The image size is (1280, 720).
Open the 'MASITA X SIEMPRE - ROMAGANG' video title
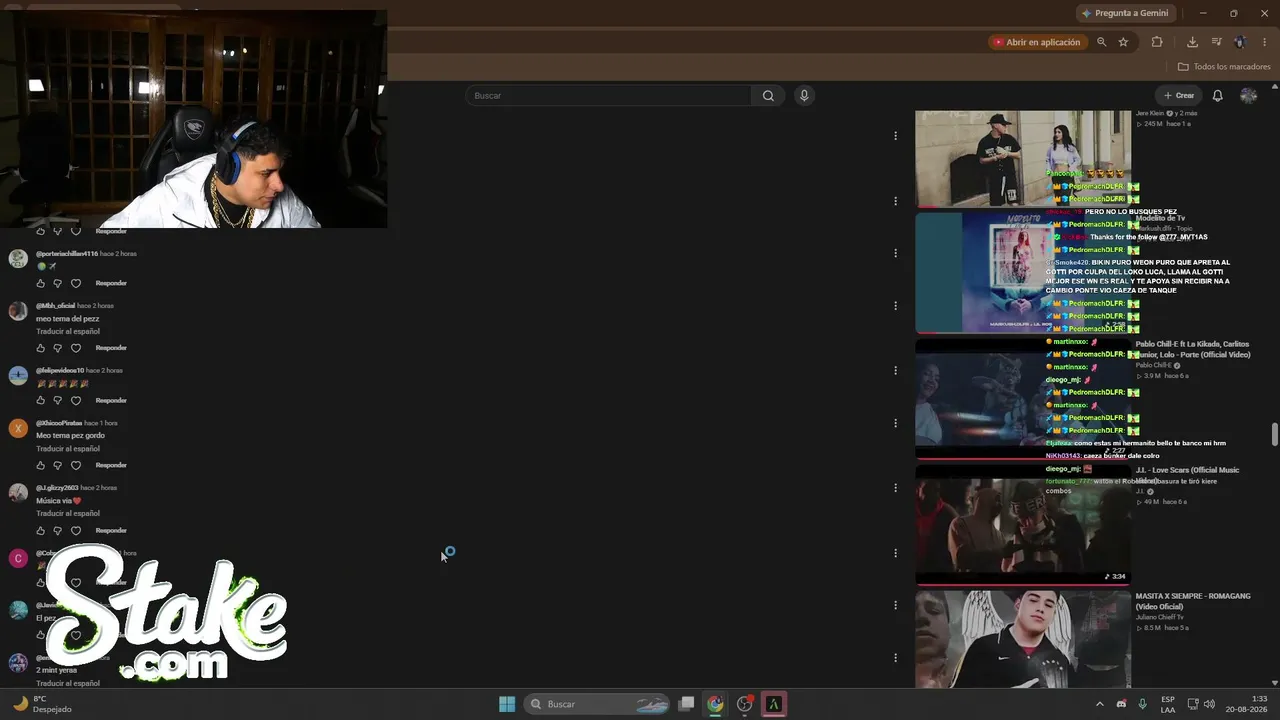point(1193,601)
